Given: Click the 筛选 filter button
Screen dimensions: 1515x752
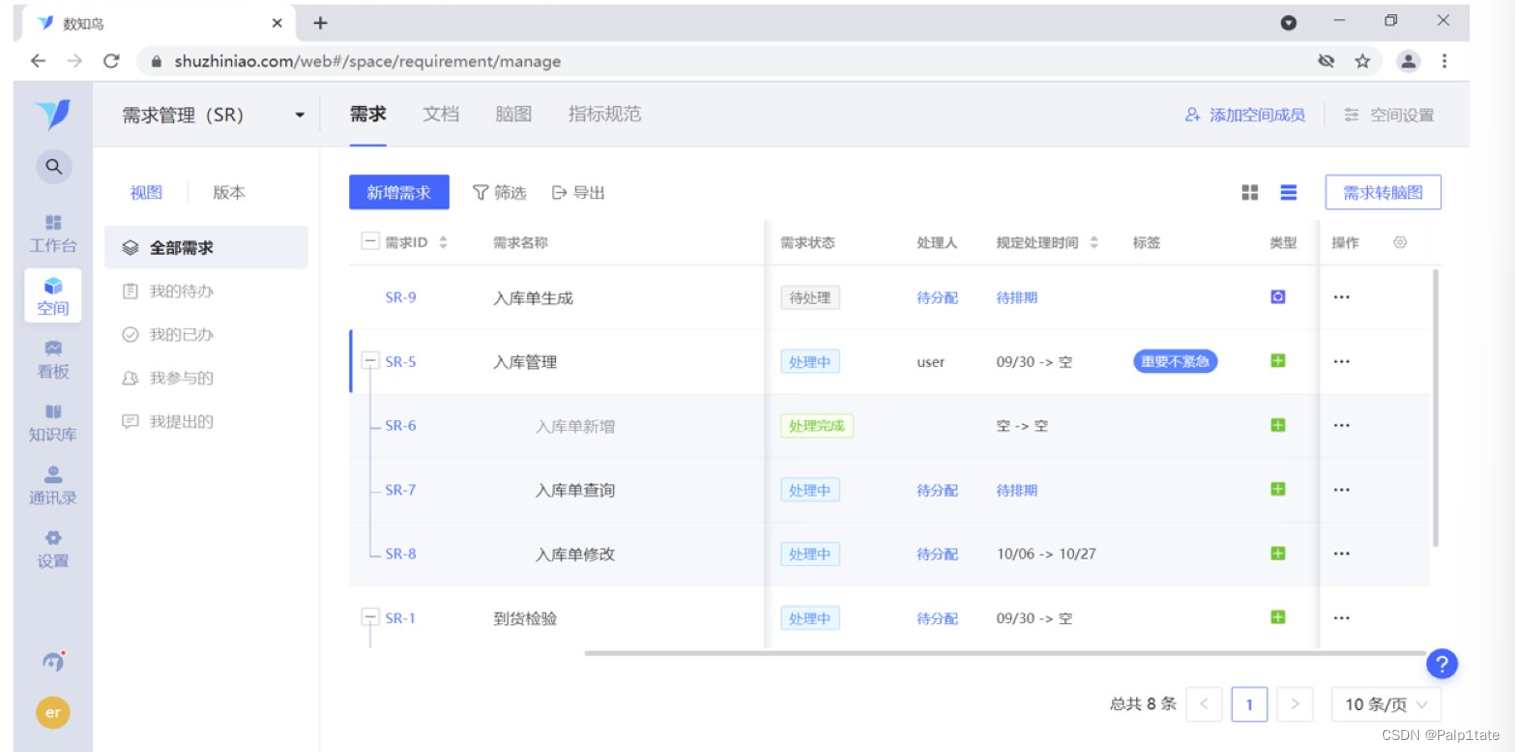Looking at the screenshot, I should 499,192.
